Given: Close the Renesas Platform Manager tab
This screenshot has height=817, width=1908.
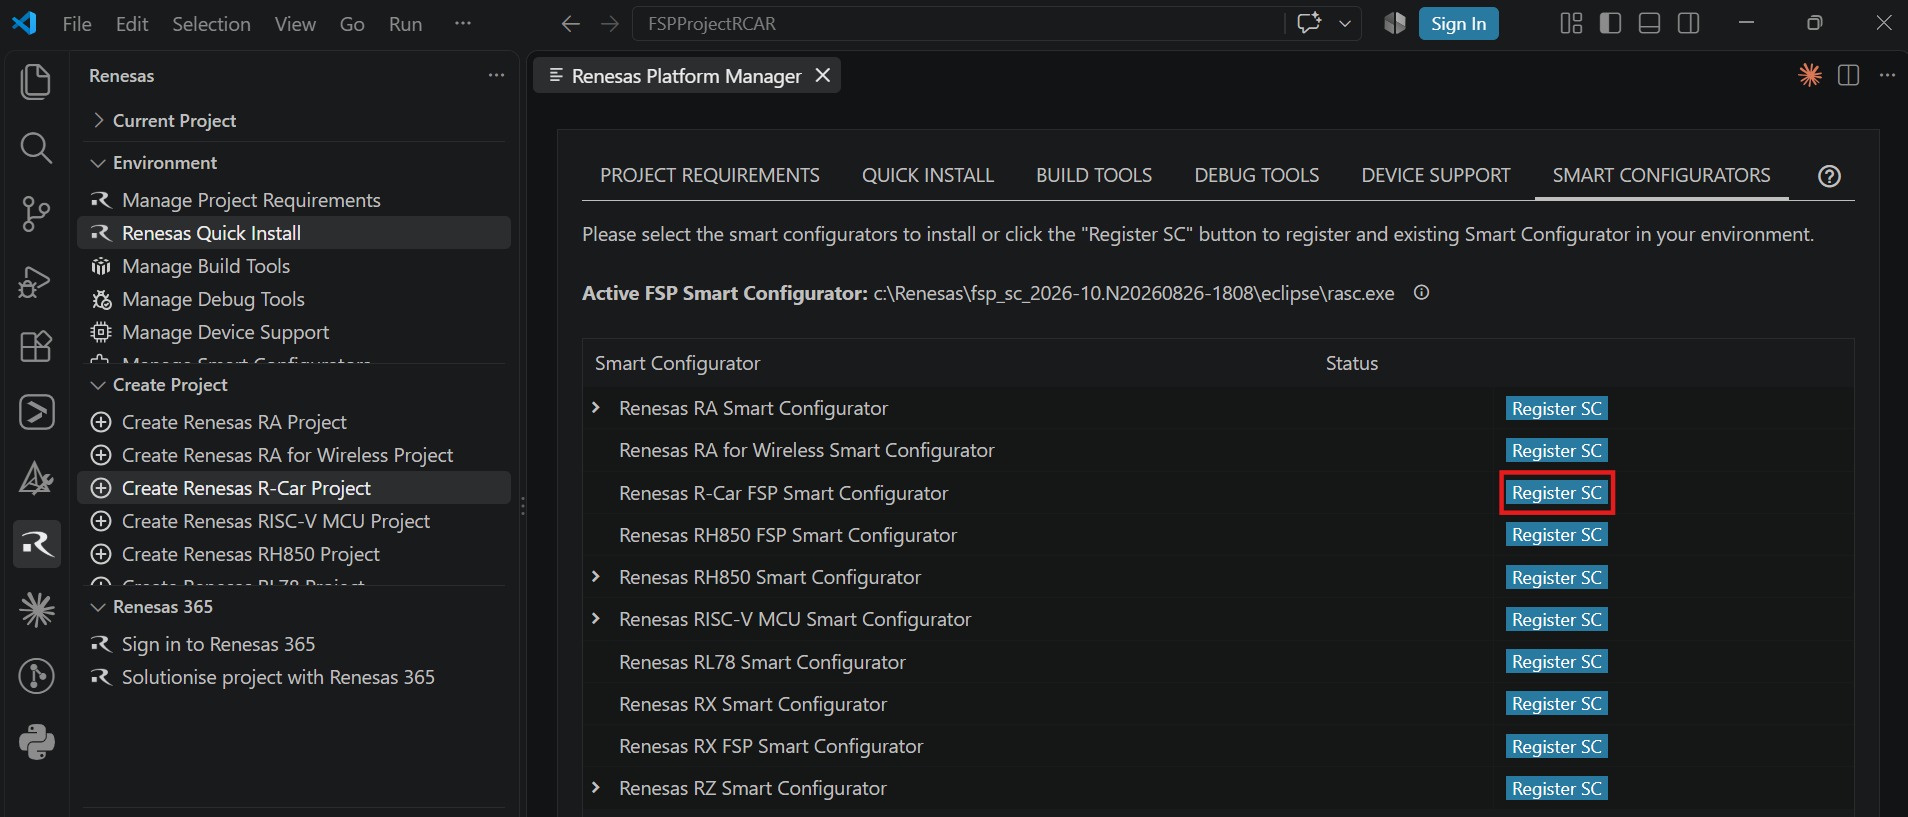Looking at the screenshot, I should [x=823, y=76].
